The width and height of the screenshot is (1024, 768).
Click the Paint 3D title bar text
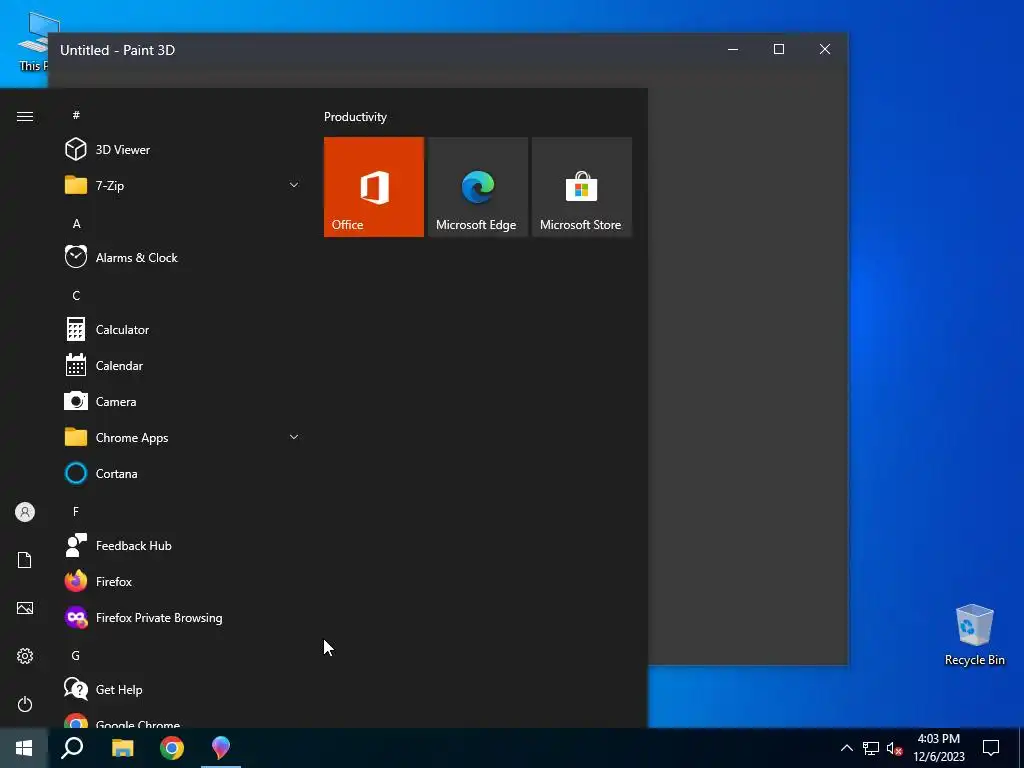(118, 50)
